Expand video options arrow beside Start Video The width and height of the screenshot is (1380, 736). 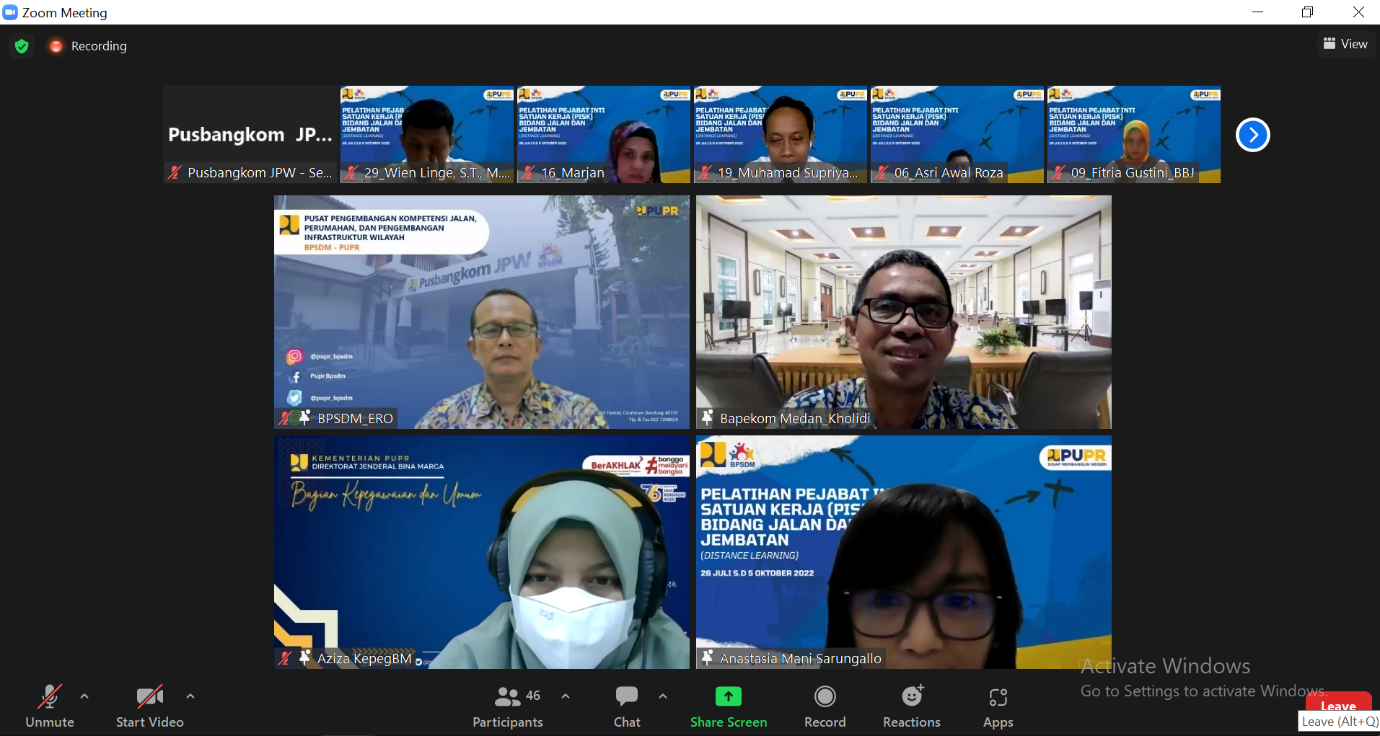pos(190,696)
